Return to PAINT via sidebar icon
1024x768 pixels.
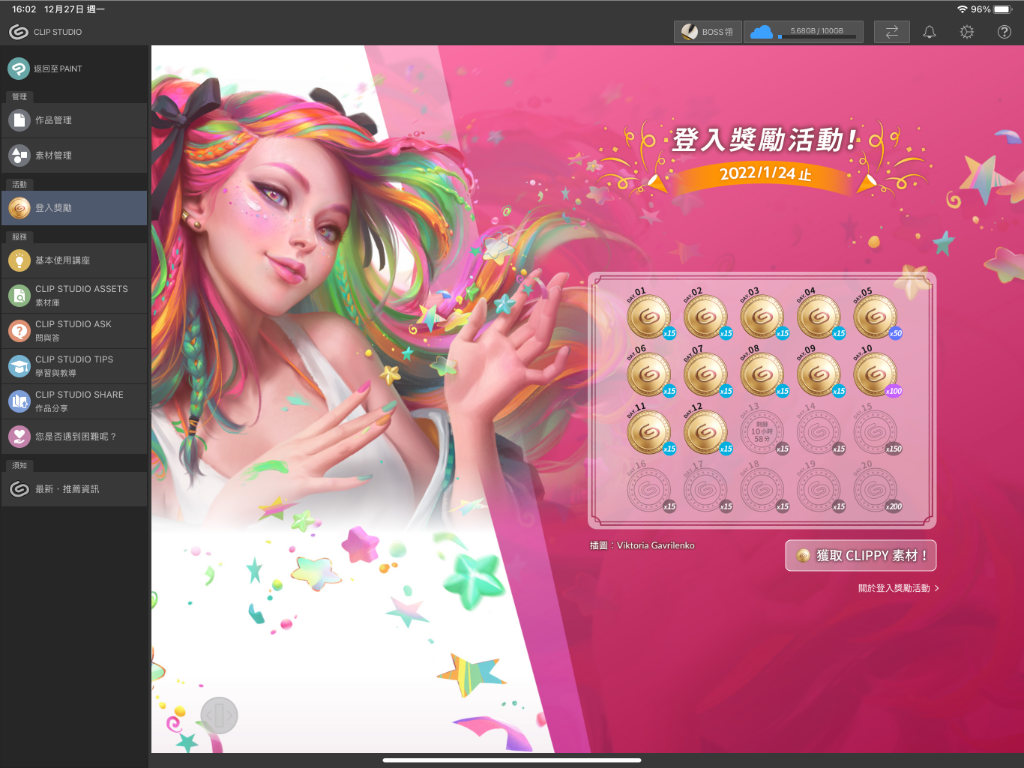[x=19, y=69]
